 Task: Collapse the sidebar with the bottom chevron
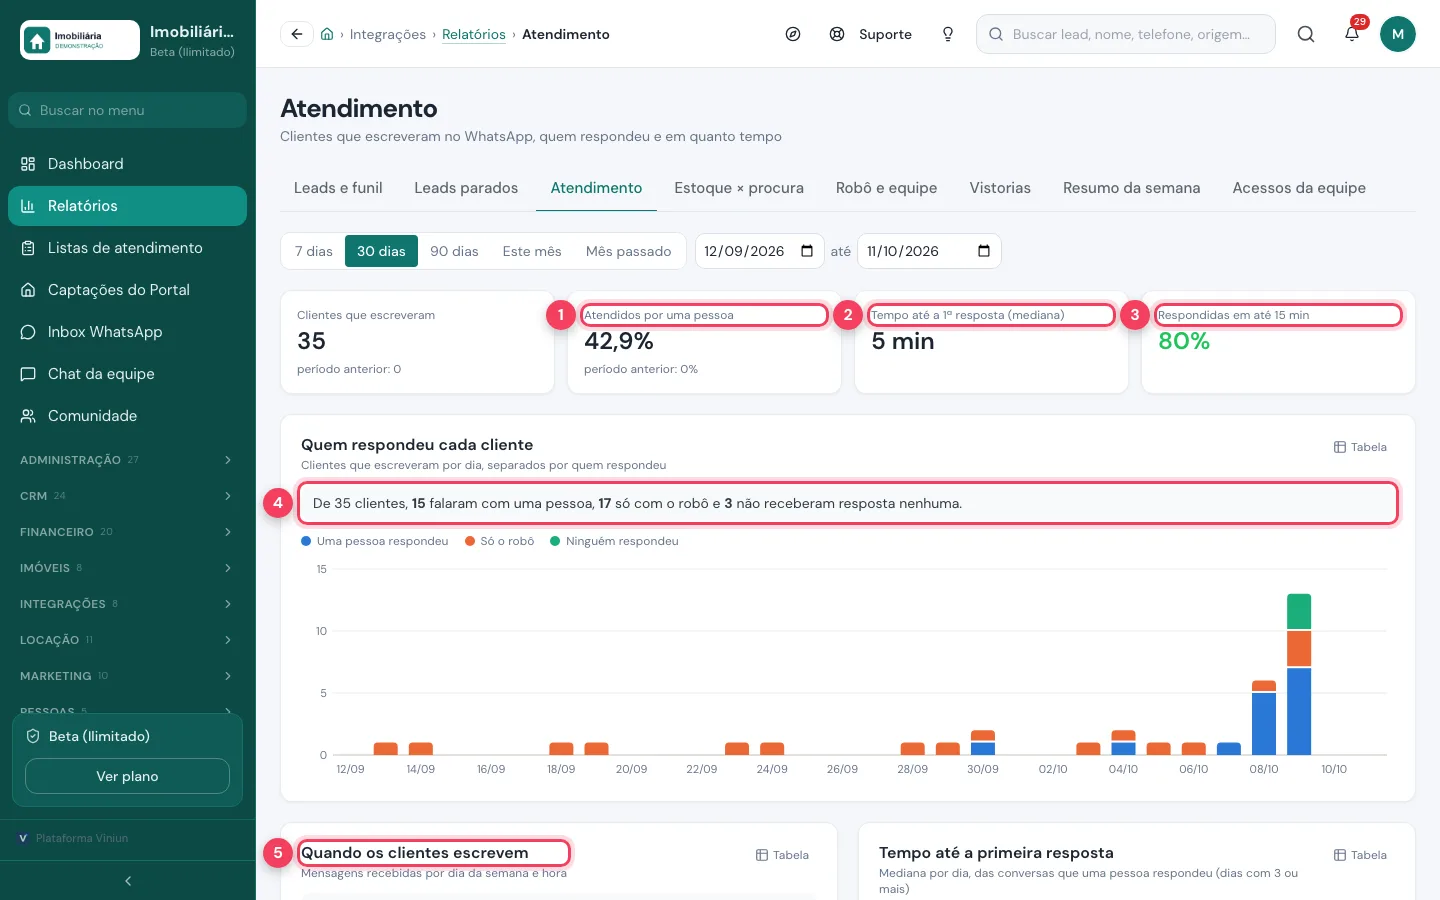coord(128,881)
